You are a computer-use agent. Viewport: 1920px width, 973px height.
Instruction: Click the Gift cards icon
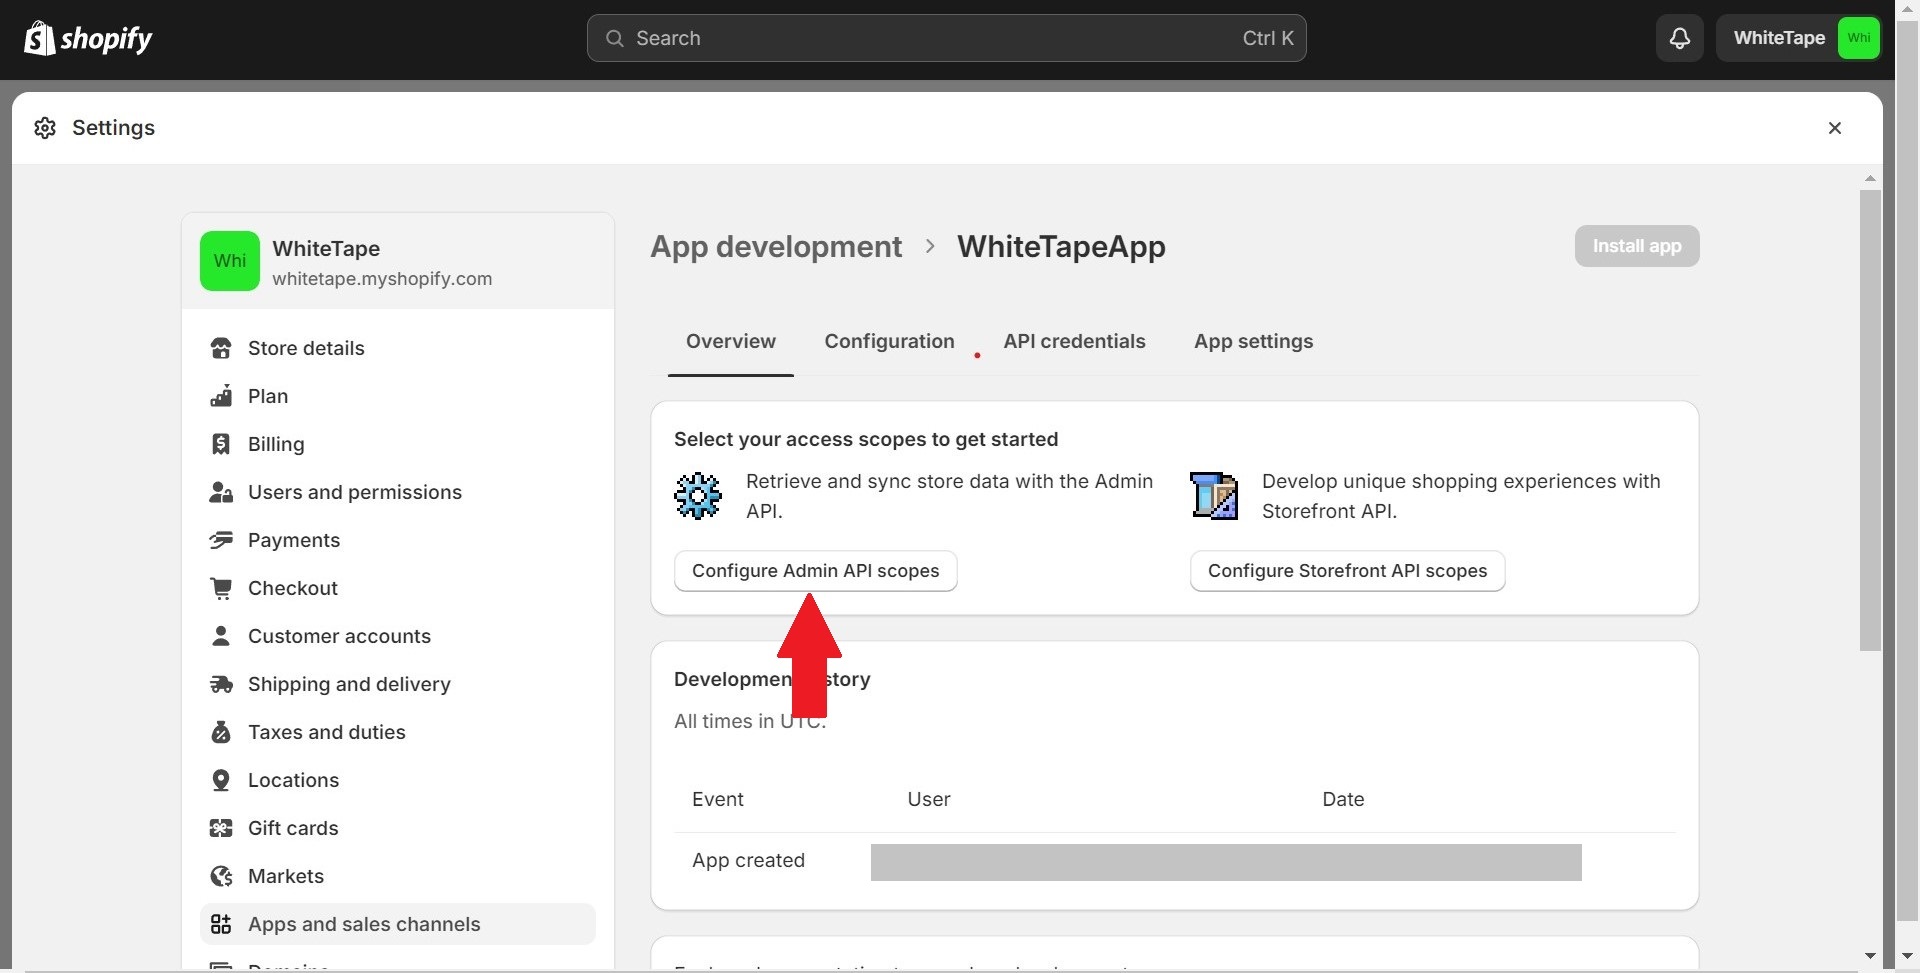[221, 828]
